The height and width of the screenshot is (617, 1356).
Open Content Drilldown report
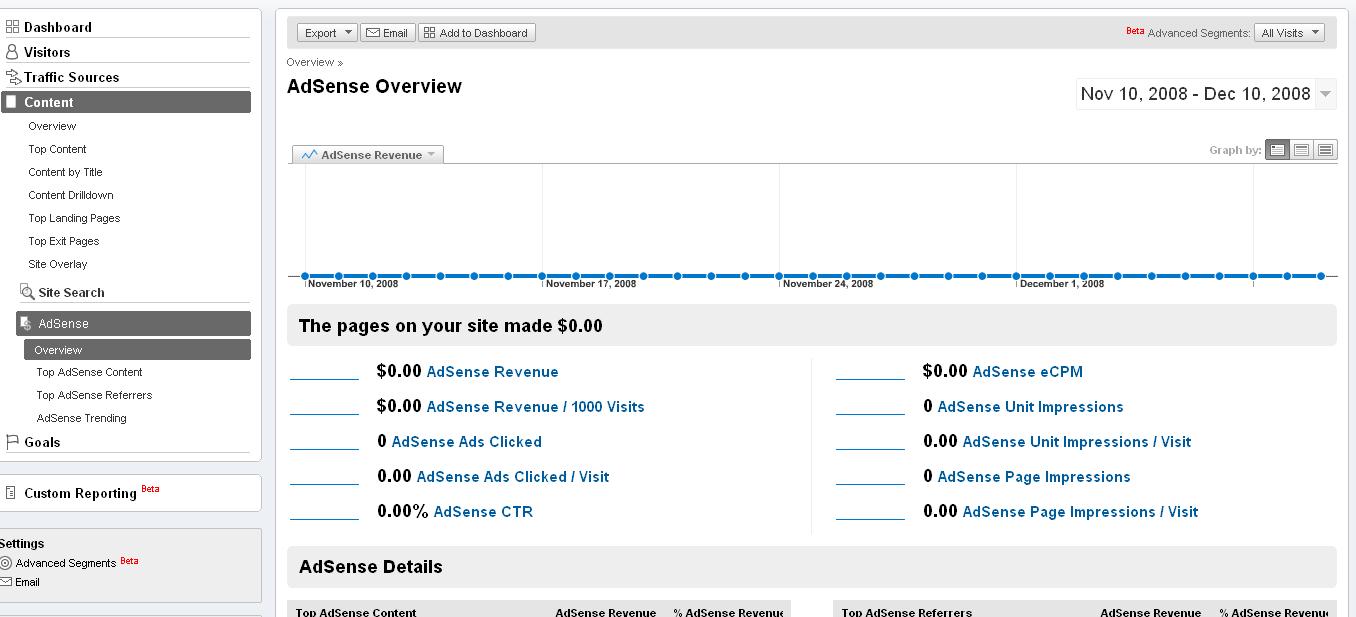[x=71, y=195]
